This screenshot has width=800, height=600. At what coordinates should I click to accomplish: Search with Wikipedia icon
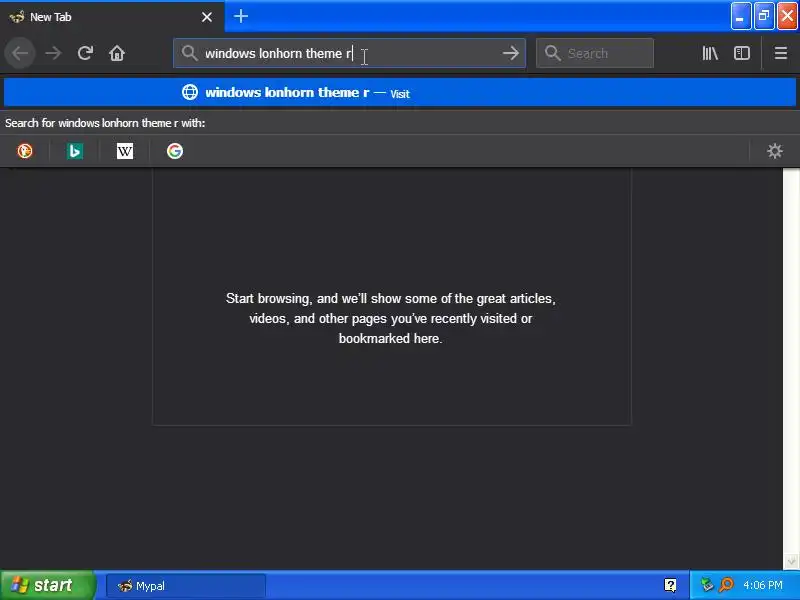tap(125, 151)
